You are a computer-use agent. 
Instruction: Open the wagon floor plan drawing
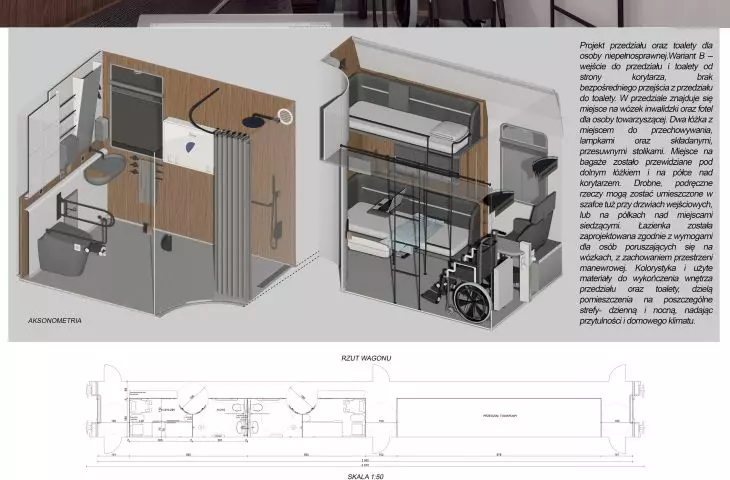pyautogui.click(x=365, y=416)
